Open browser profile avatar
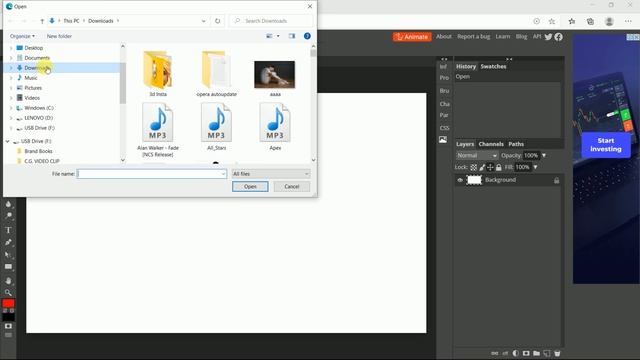The width and height of the screenshot is (640, 360). coord(609,21)
